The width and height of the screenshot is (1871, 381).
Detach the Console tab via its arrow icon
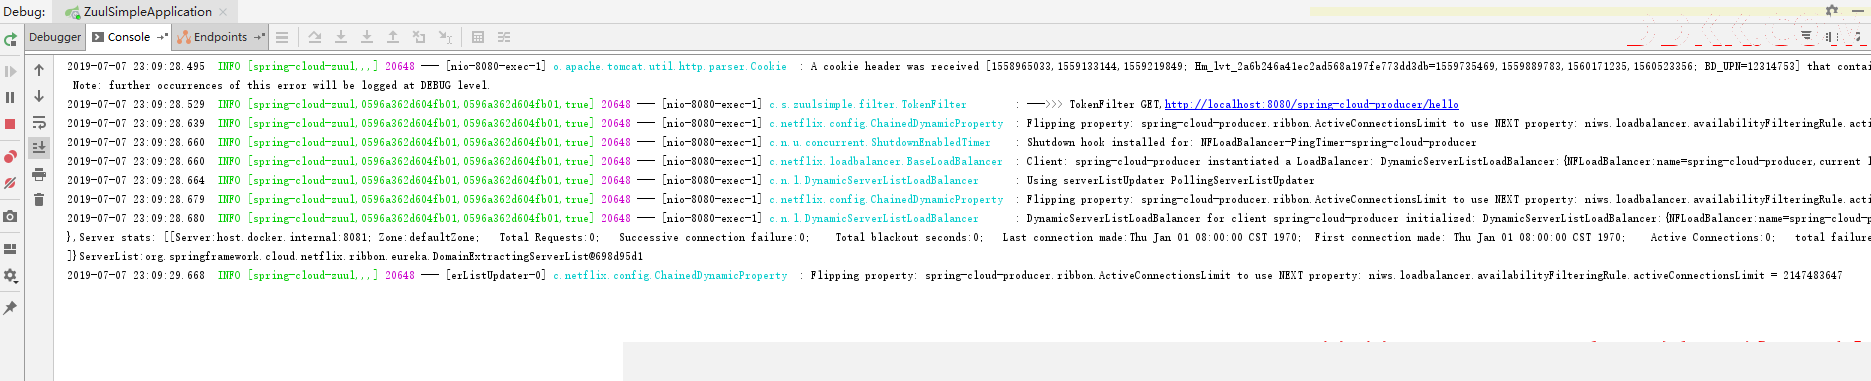click(x=162, y=37)
